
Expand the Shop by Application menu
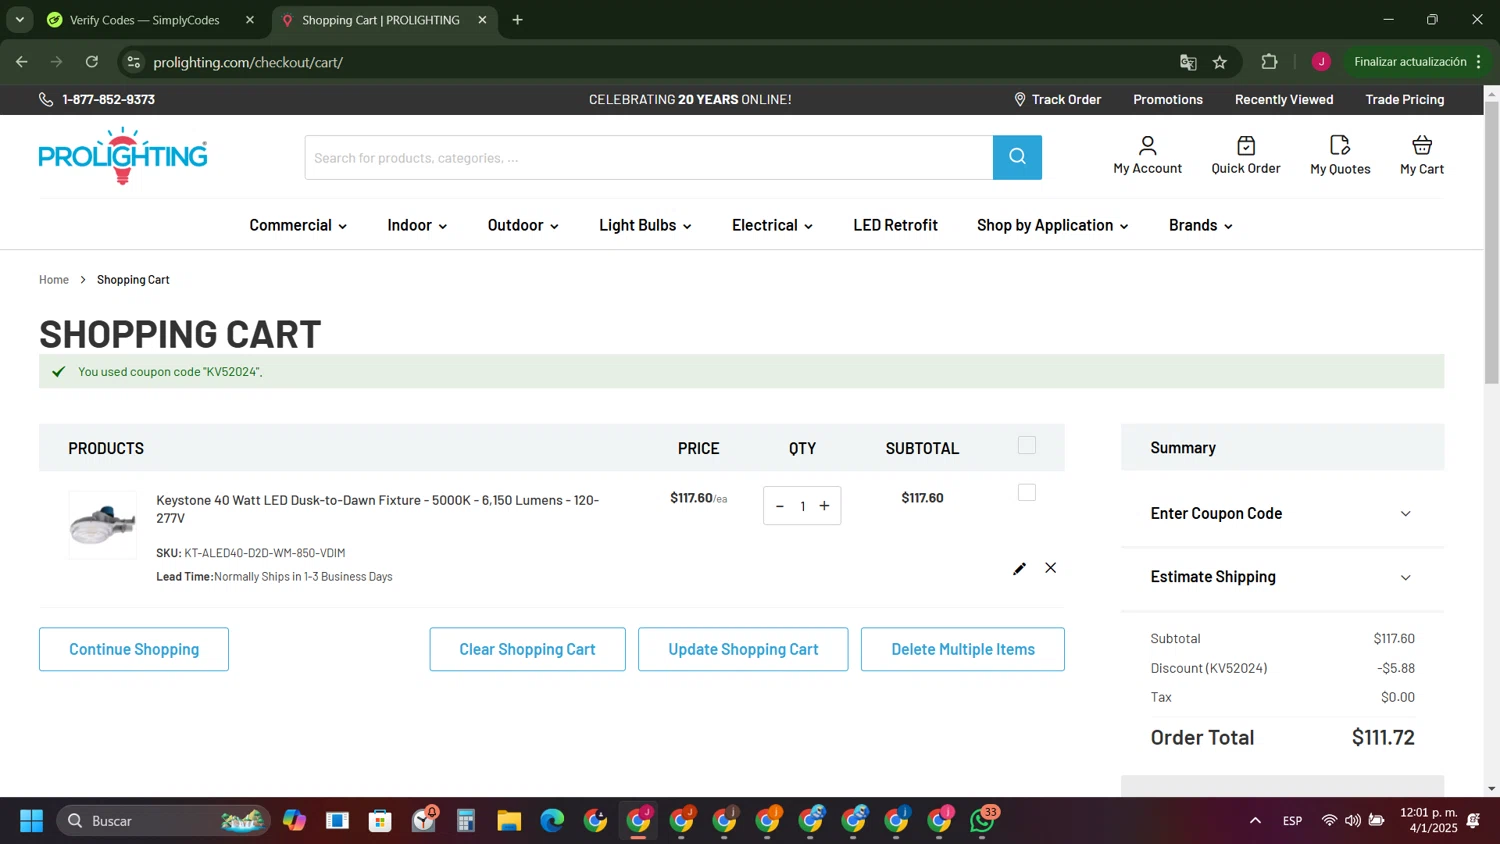pyautogui.click(x=1053, y=225)
